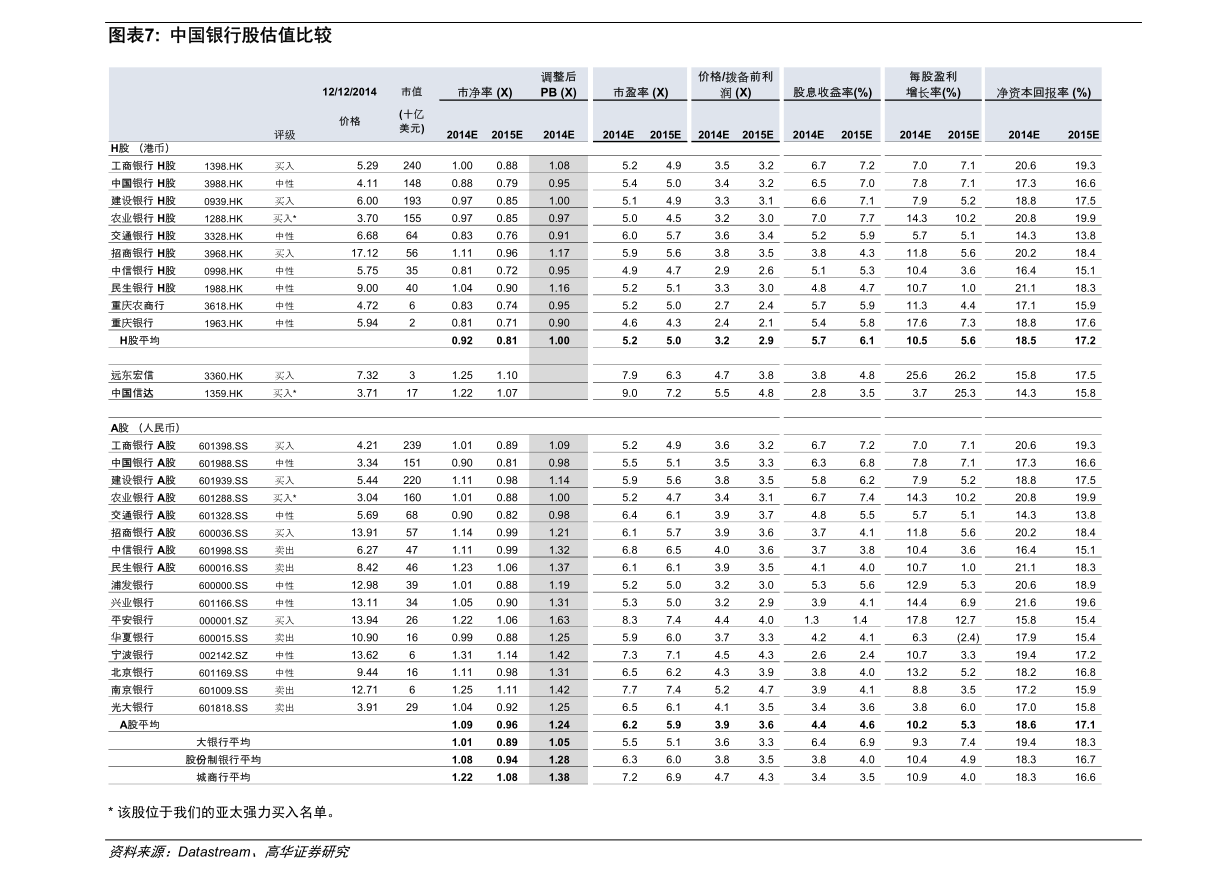
Task: Select the 调整后 PB (X) header
Action: pos(558,85)
